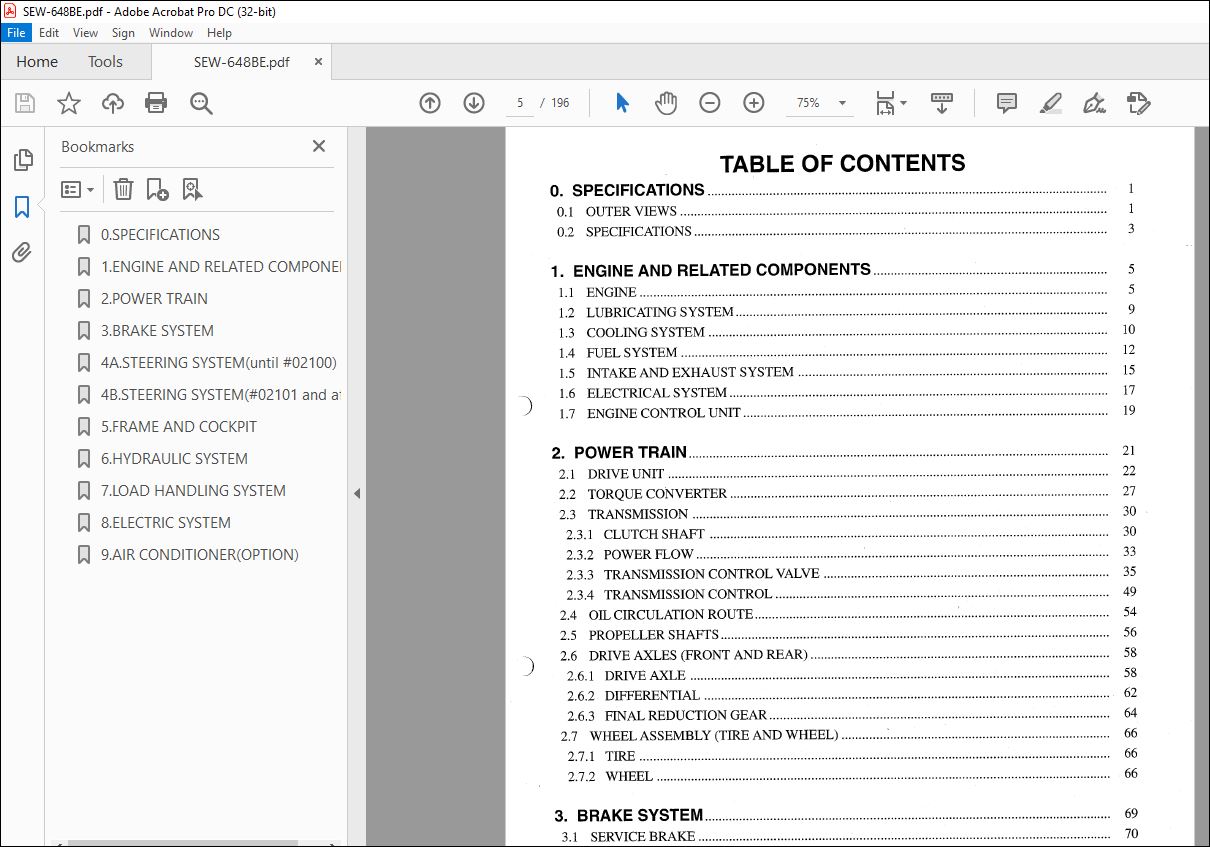This screenshot has width=1210, height=847.
Task: Add a sticky note comment
Action: coord(1007,103)
